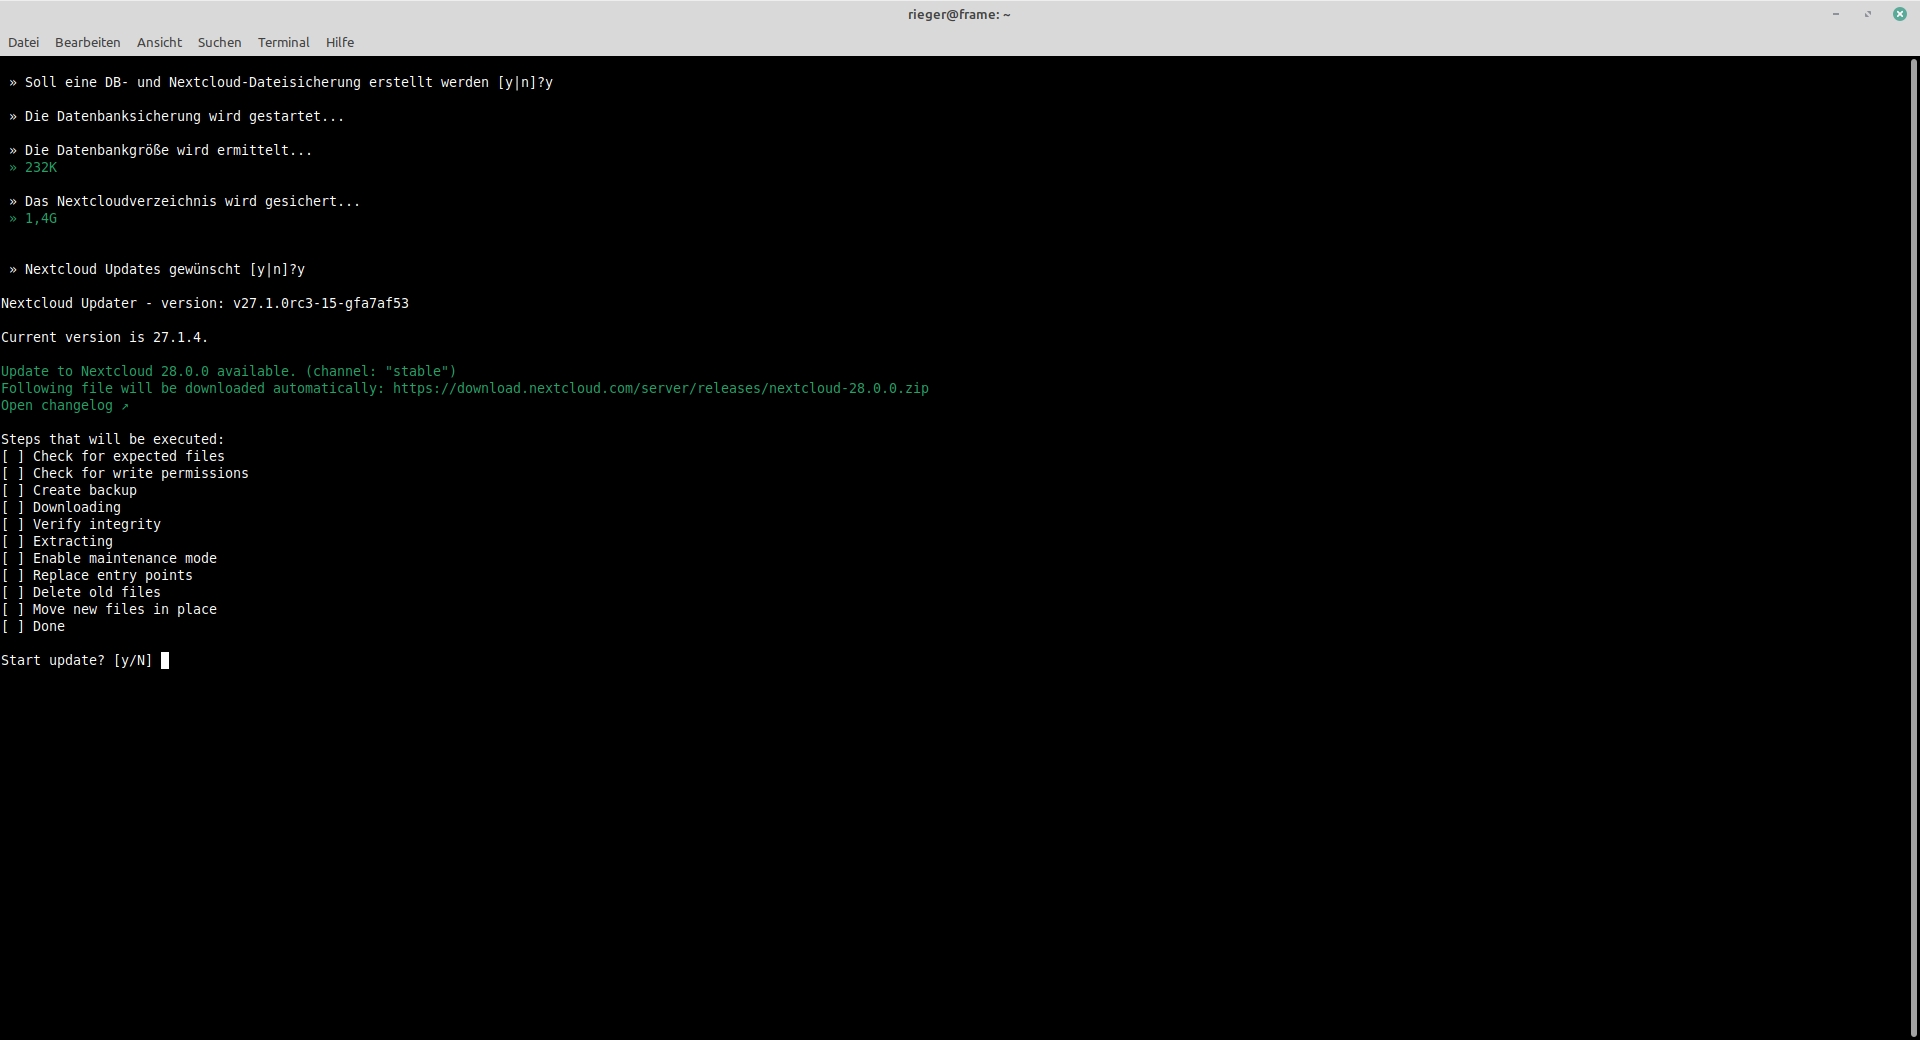Click the window title 'rieger@frame: ~'

click(x=959, y=14)
